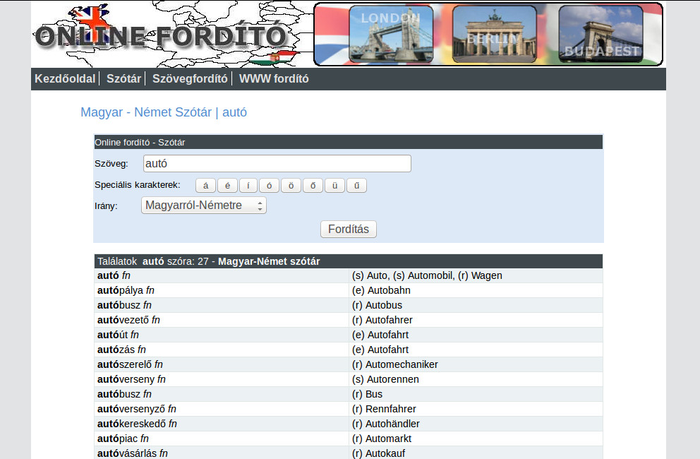This screenshot has height=459, width=700.
Task: Select the entry 'autószerelő fn'
Action: (x=130, y=364)
